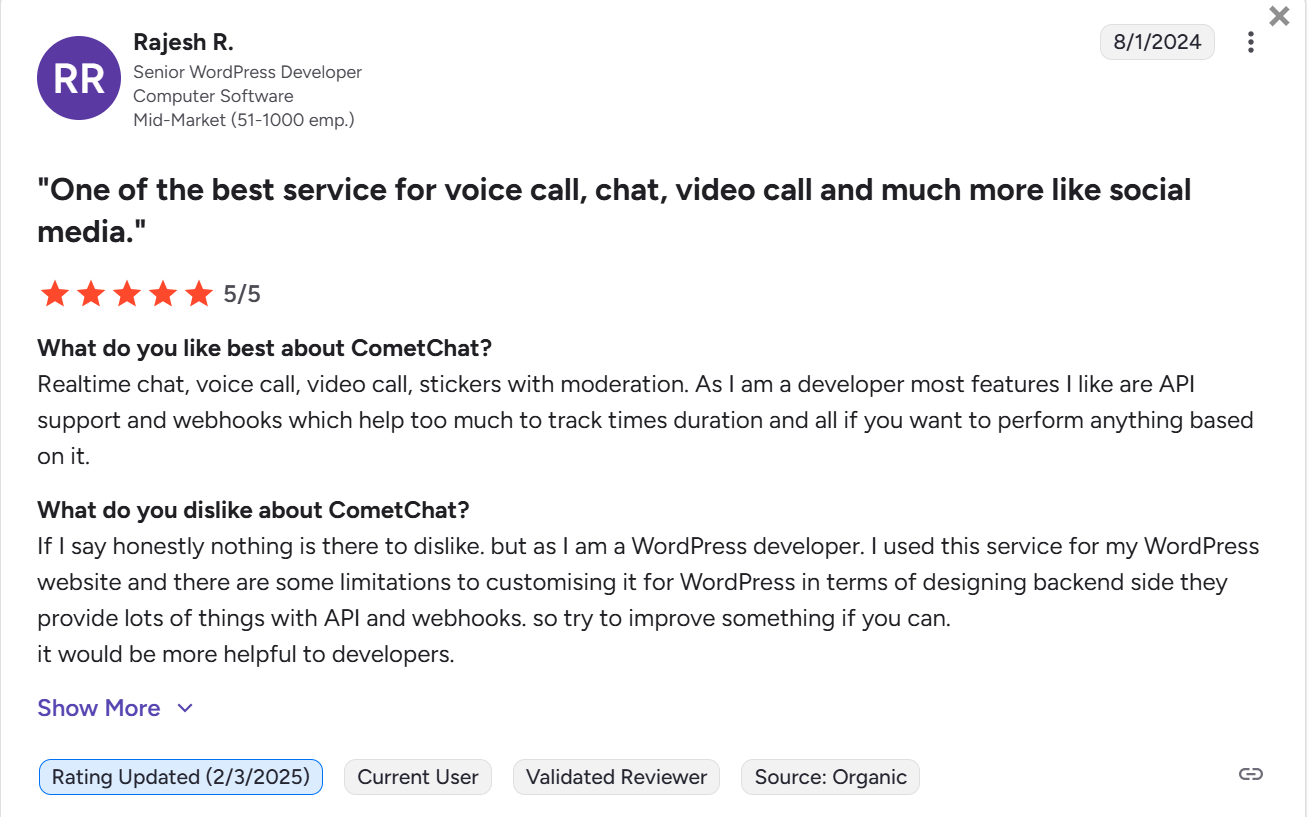Select the first red star in the rating
1312x817 pixels.
(x=55, y=293)
